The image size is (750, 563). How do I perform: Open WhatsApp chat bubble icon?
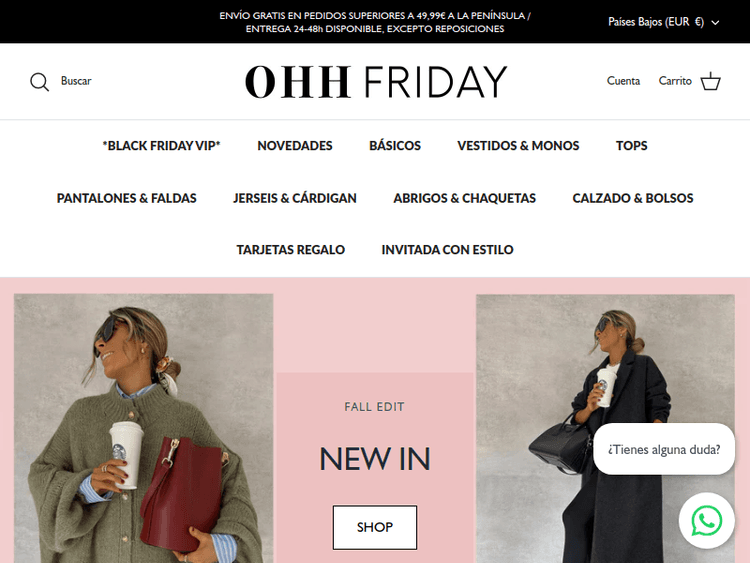(706, 520)
